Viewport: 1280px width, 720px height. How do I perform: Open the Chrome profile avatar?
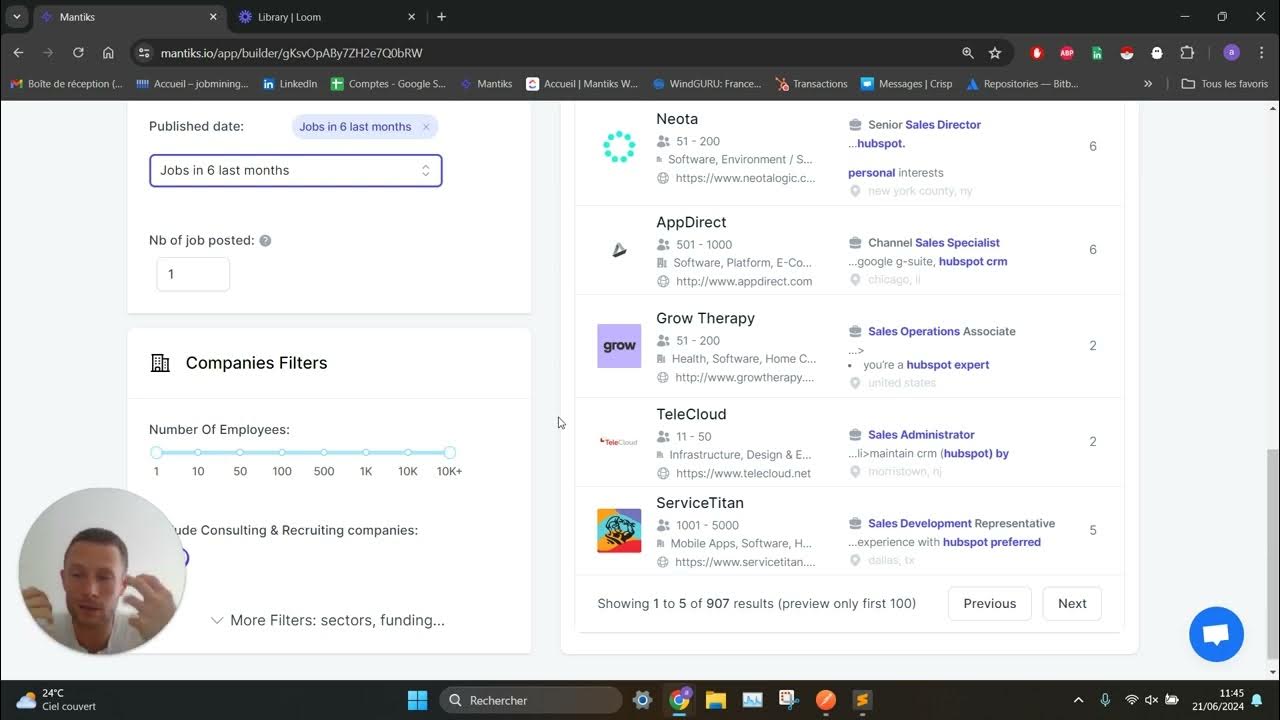tap(1231, 53)
